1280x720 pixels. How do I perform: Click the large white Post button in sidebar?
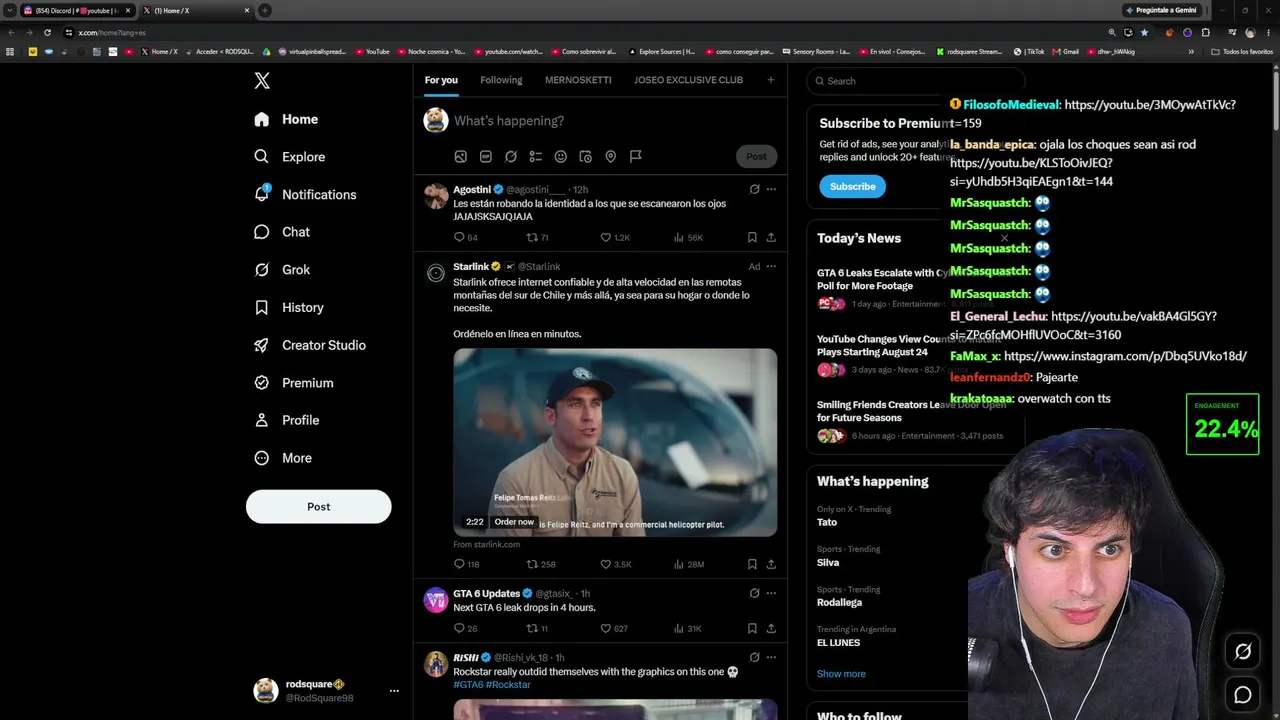point(318,506)
